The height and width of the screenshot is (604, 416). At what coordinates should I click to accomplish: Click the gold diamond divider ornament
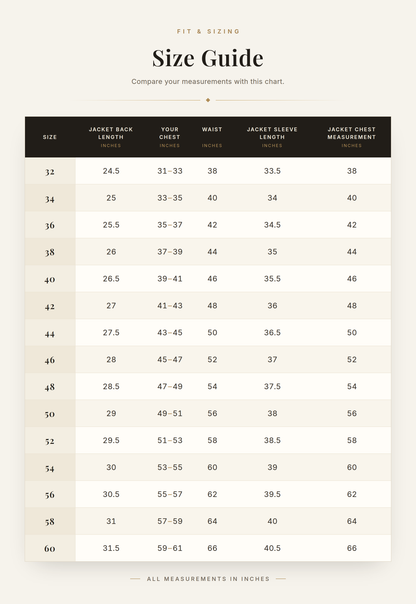pyautogui.click(x=208, y=100)
